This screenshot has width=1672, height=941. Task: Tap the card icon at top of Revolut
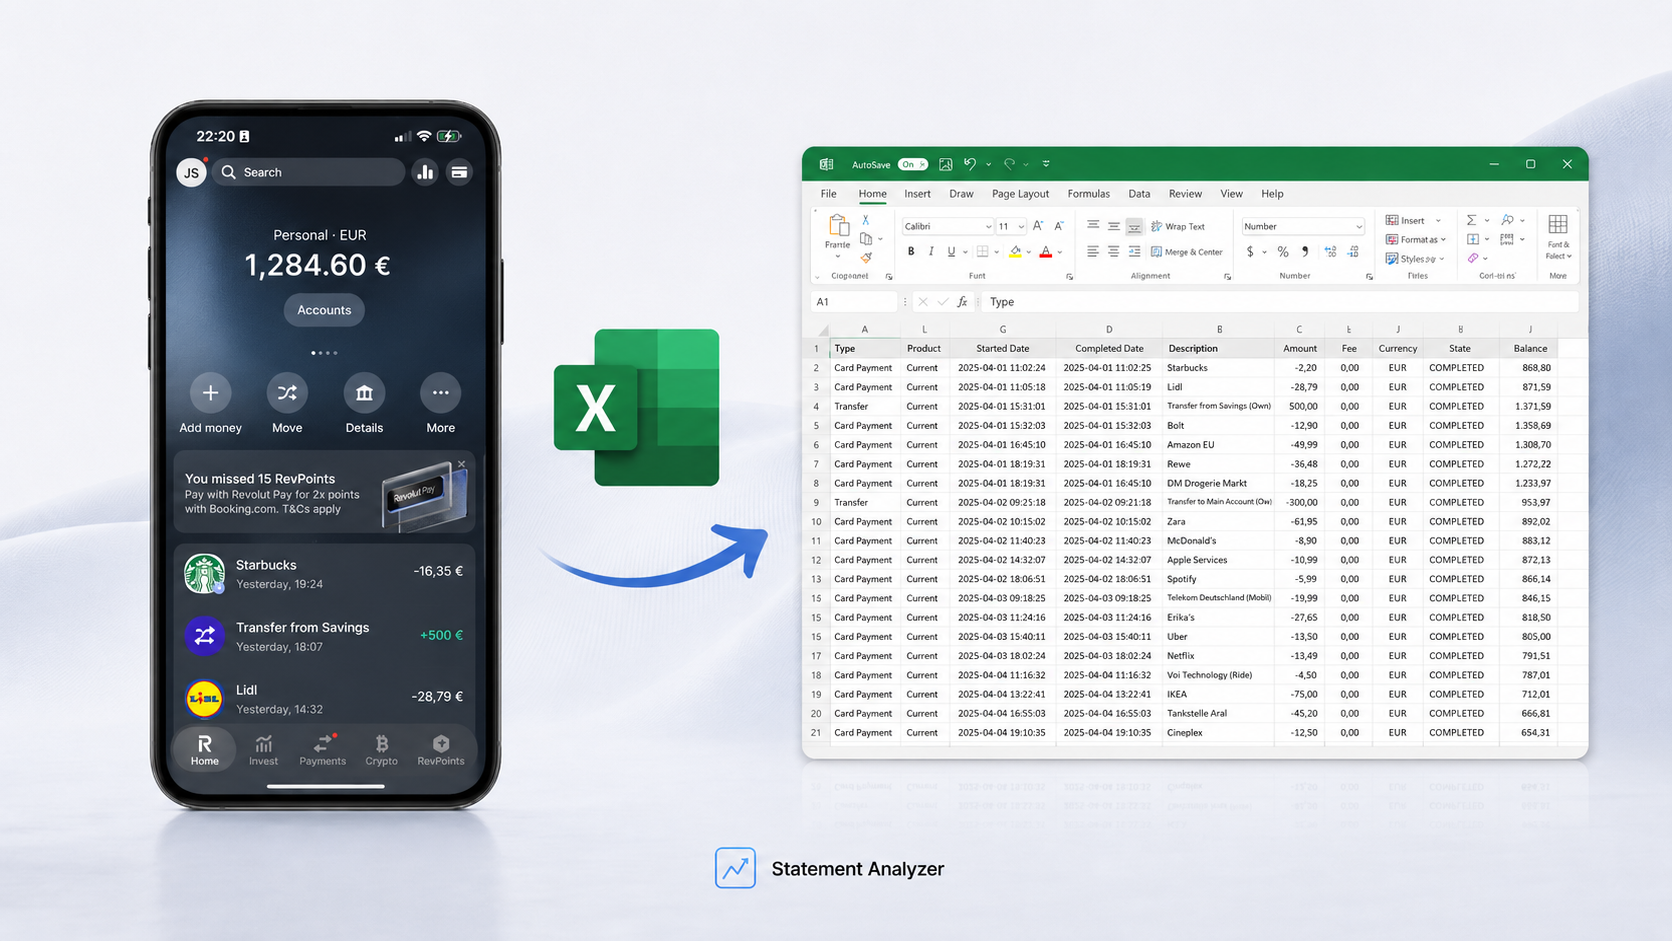click(459, 172)
